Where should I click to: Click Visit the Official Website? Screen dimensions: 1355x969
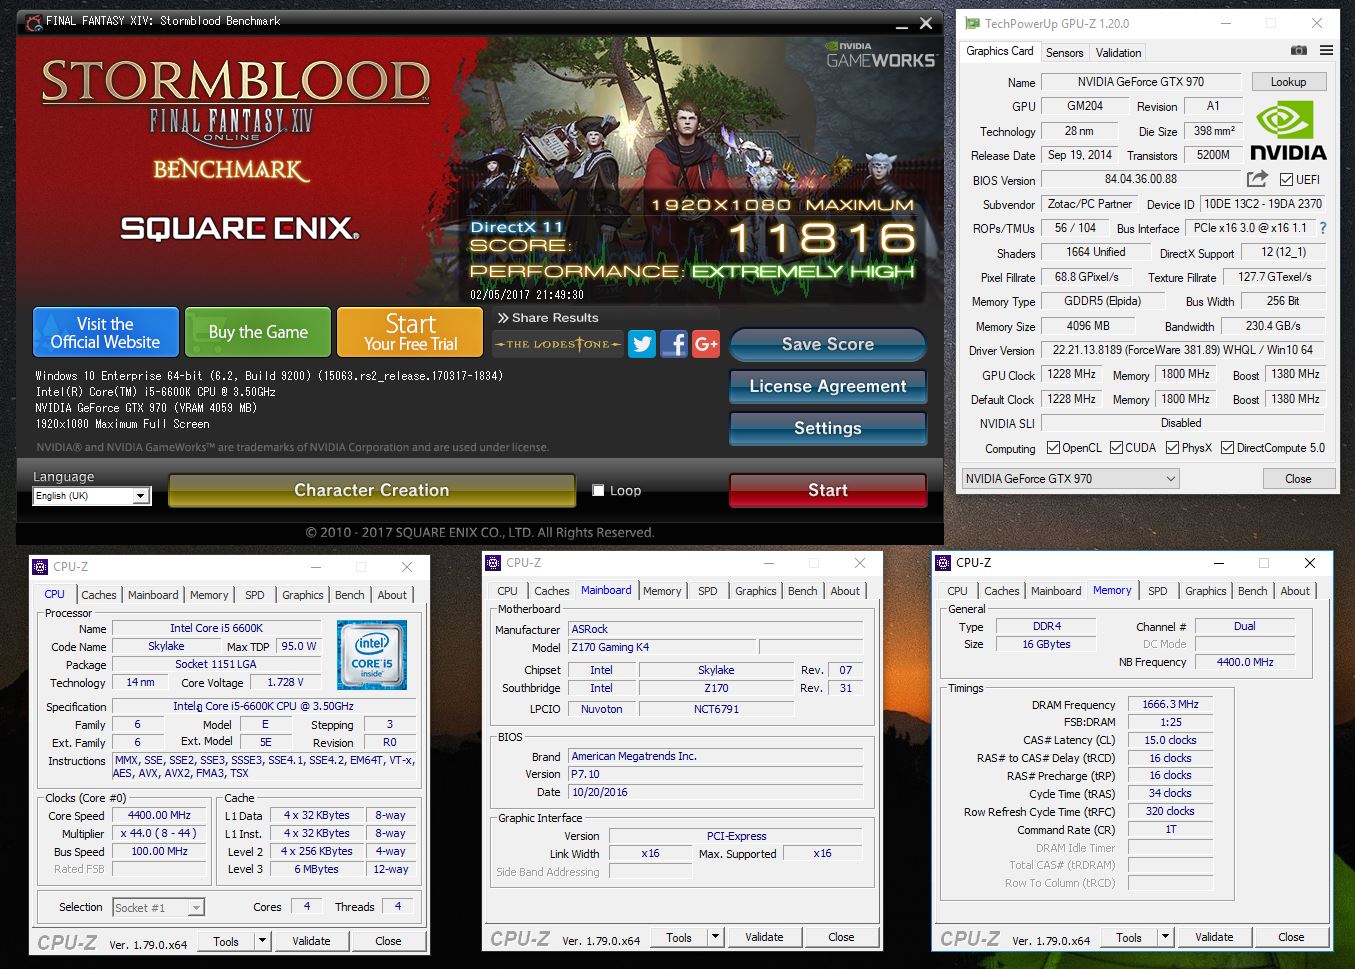click(105, 332)
